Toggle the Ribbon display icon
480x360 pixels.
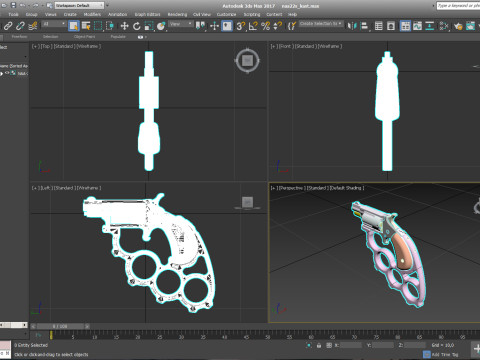405,26
